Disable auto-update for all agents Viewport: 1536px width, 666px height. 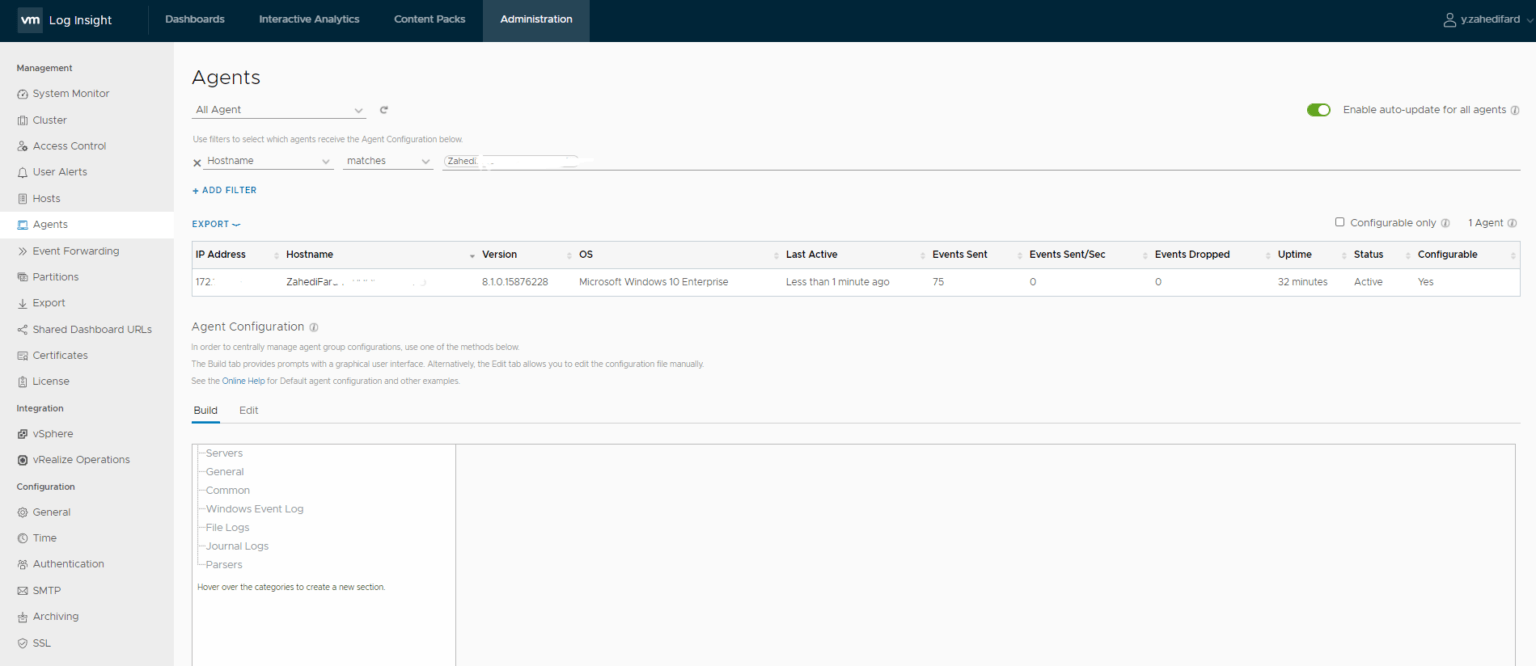(x=1319, y=110)
